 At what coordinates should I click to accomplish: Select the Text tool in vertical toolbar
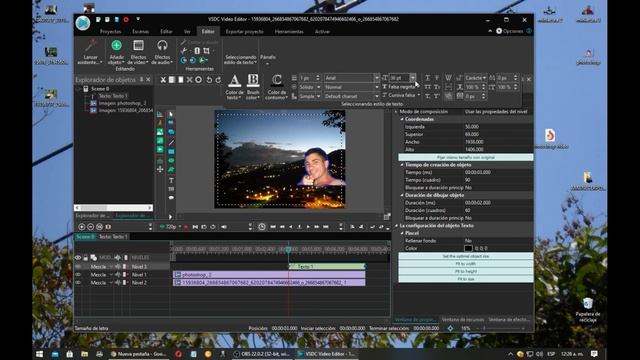point(171,180)
